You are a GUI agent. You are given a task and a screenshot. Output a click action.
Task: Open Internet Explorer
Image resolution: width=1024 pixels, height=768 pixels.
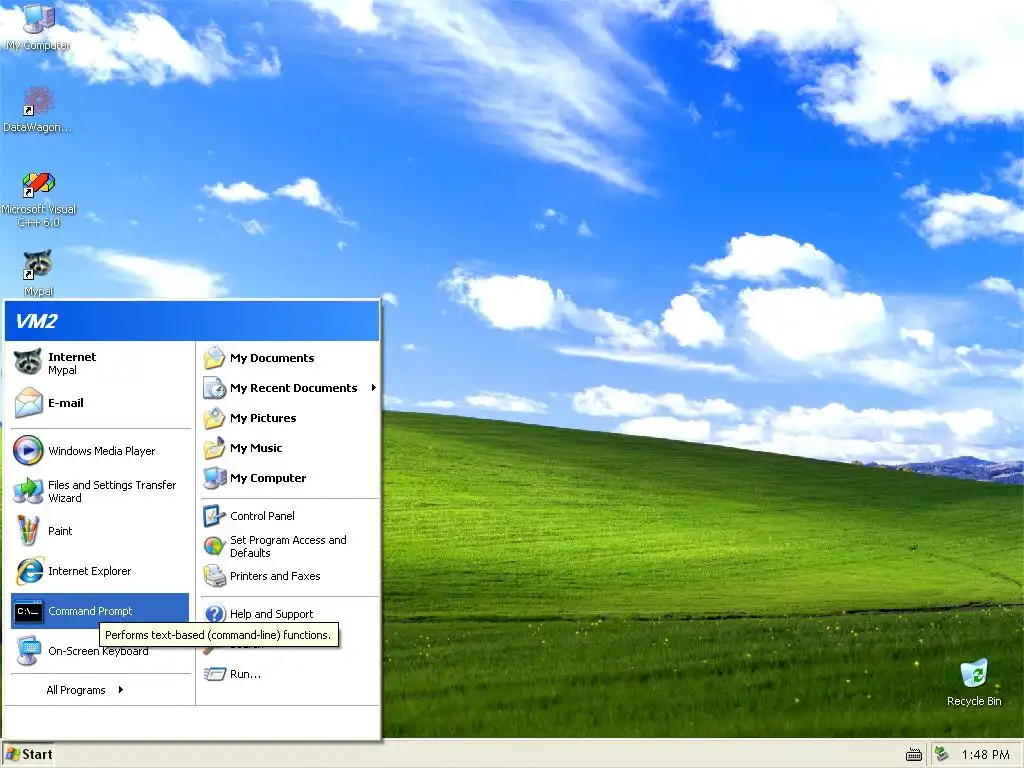(x=100, y=571)
